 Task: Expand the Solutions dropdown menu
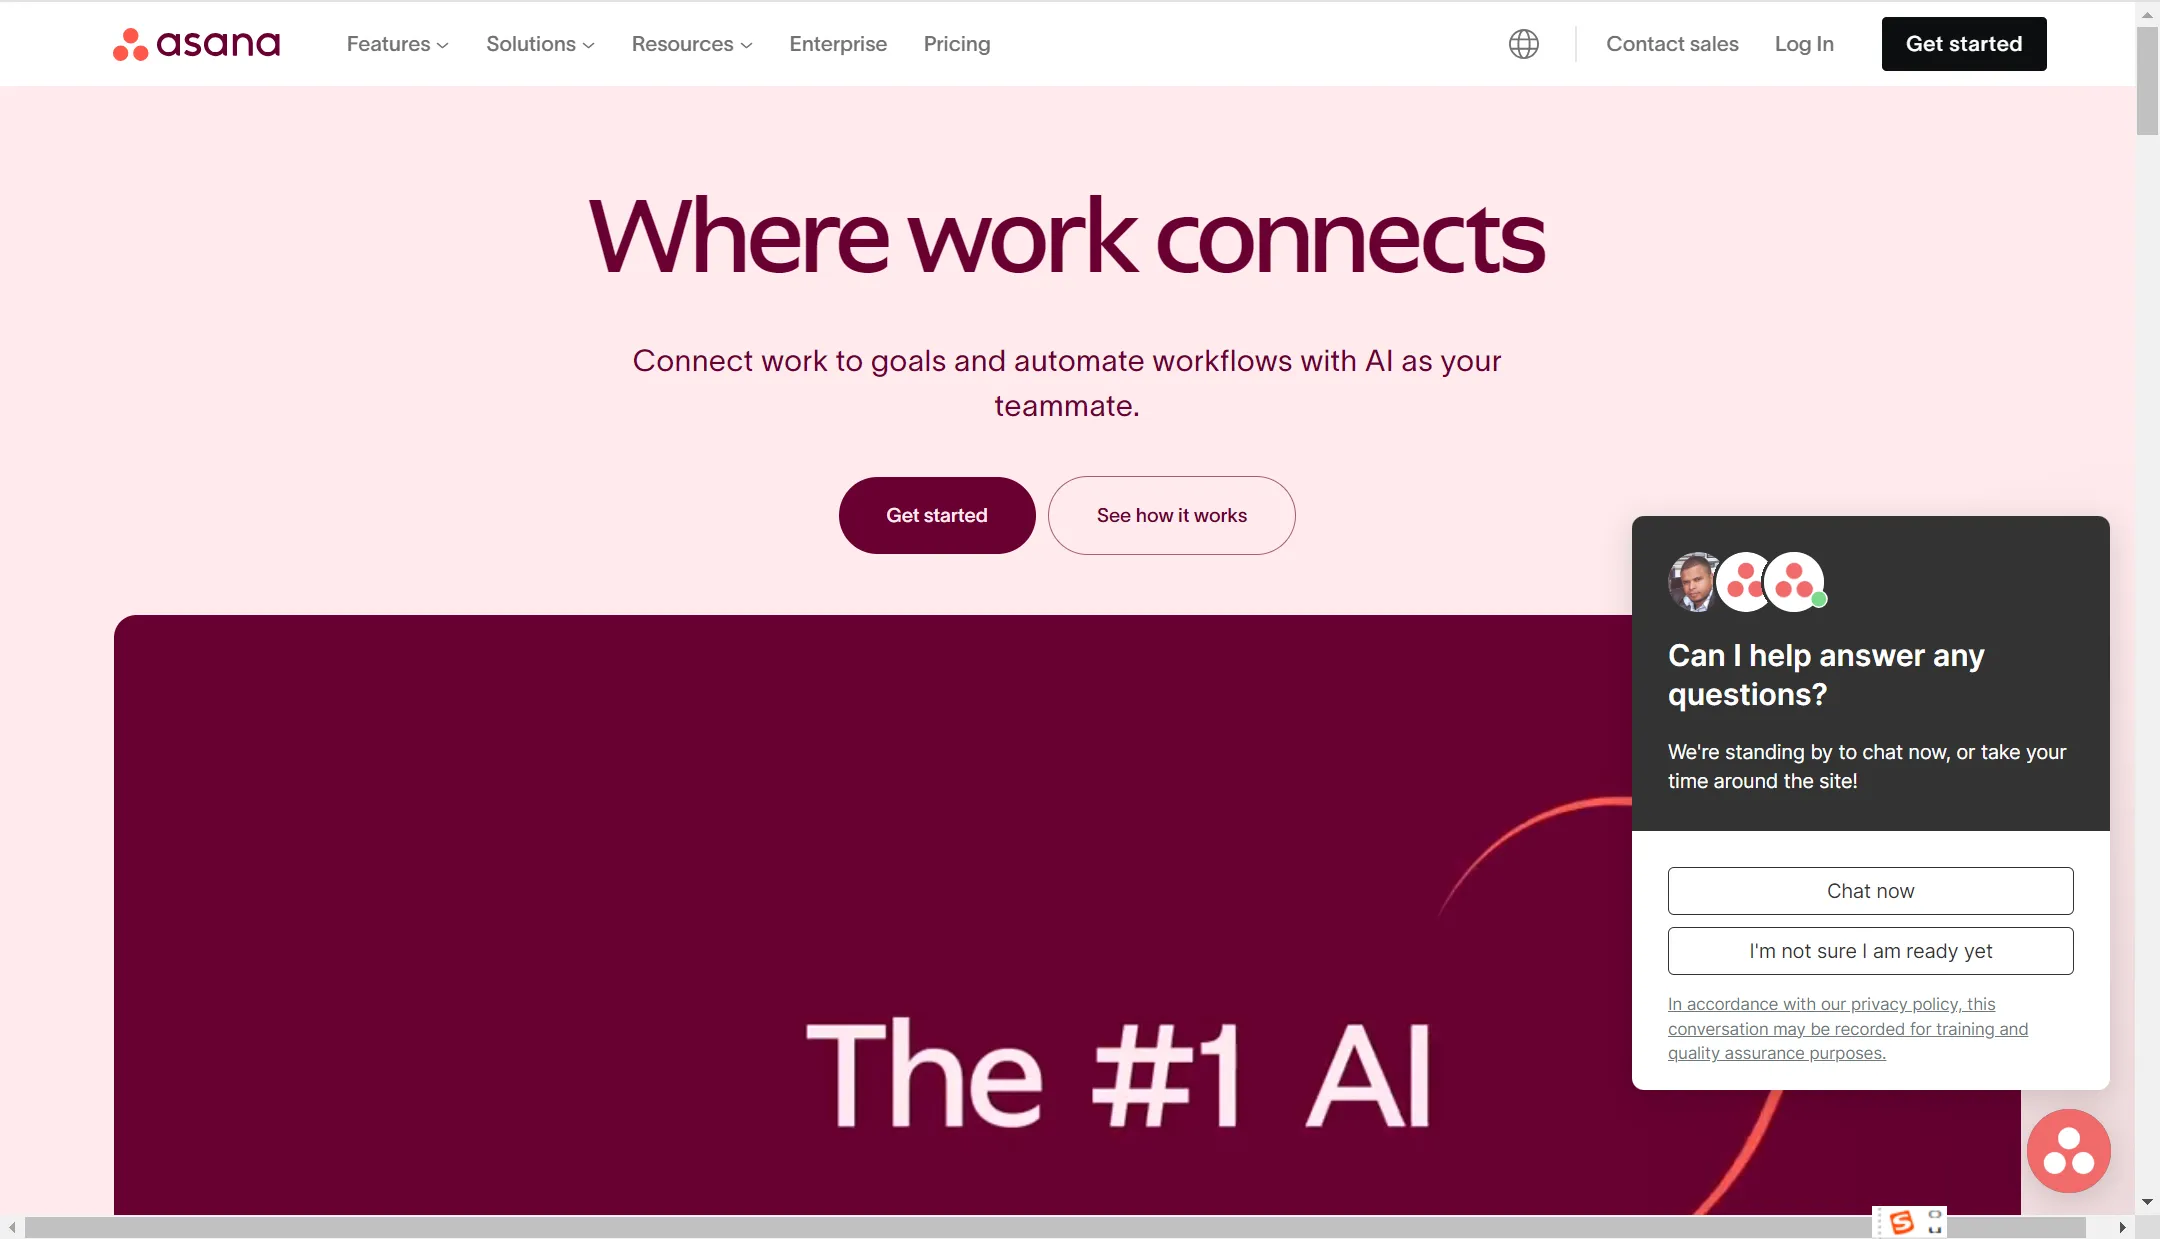(539, 43)
